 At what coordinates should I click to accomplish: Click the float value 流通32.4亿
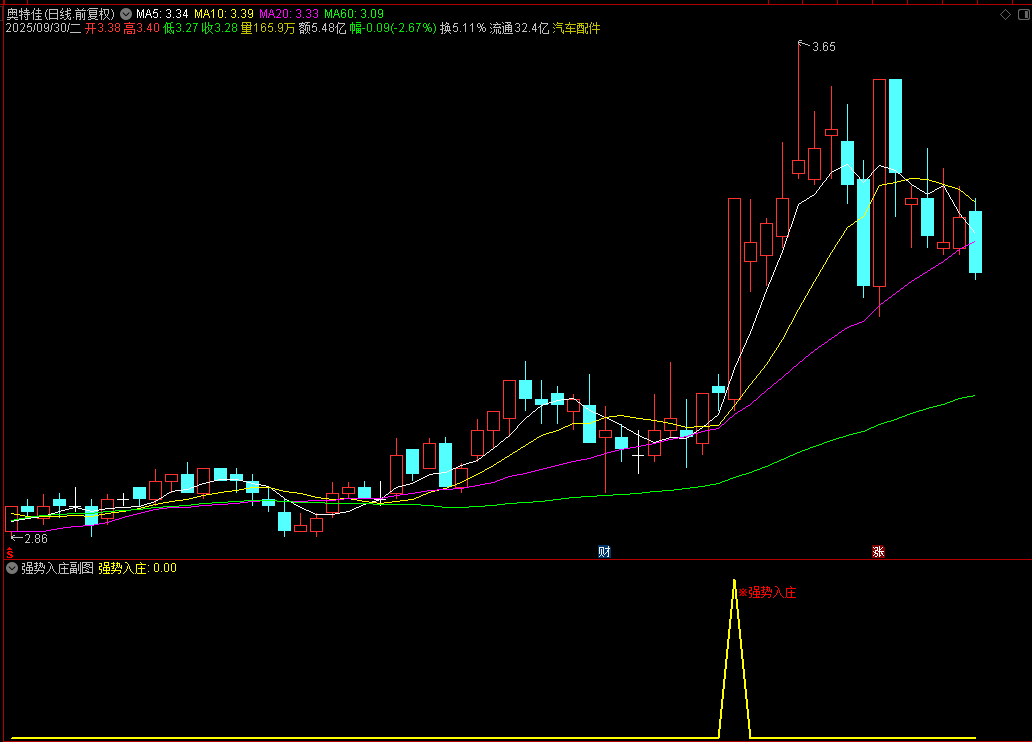pos(519,28)
